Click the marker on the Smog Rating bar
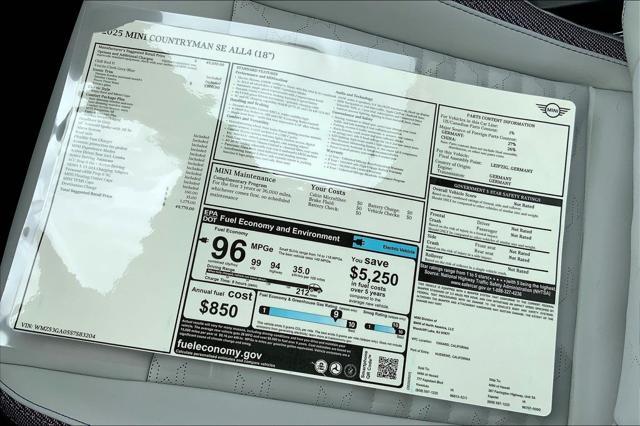 pyautogui.click(x=395, y=325)
